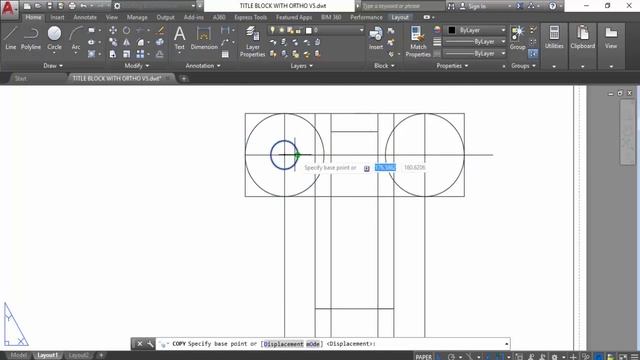Open Layer Properties manager
This screenshot has width=640, height=360.
click(252, 41)
